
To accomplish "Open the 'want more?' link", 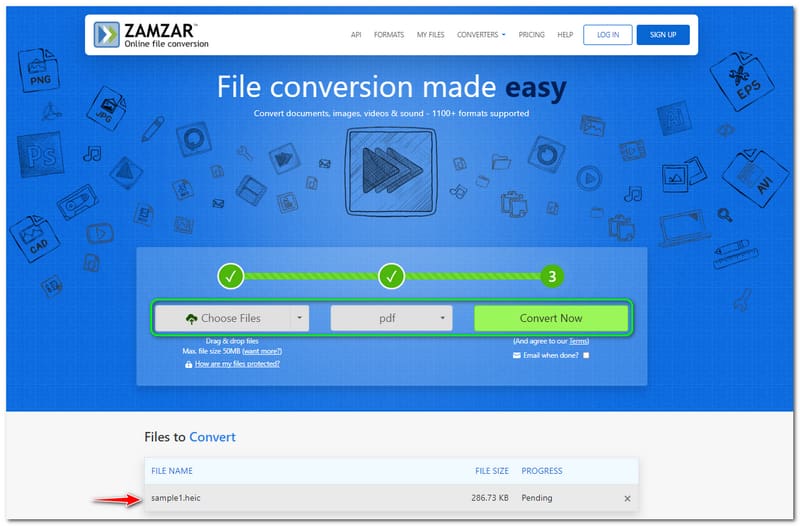I will pyautogui.click(x=262, y=352).
